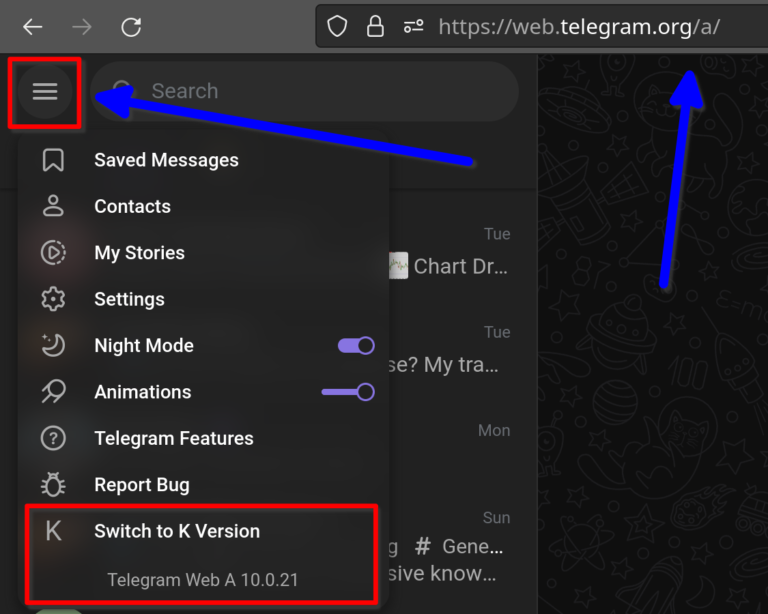The image size is (768, 614).
Task: Choose Switch to K Version
Action: pos(177,531)
